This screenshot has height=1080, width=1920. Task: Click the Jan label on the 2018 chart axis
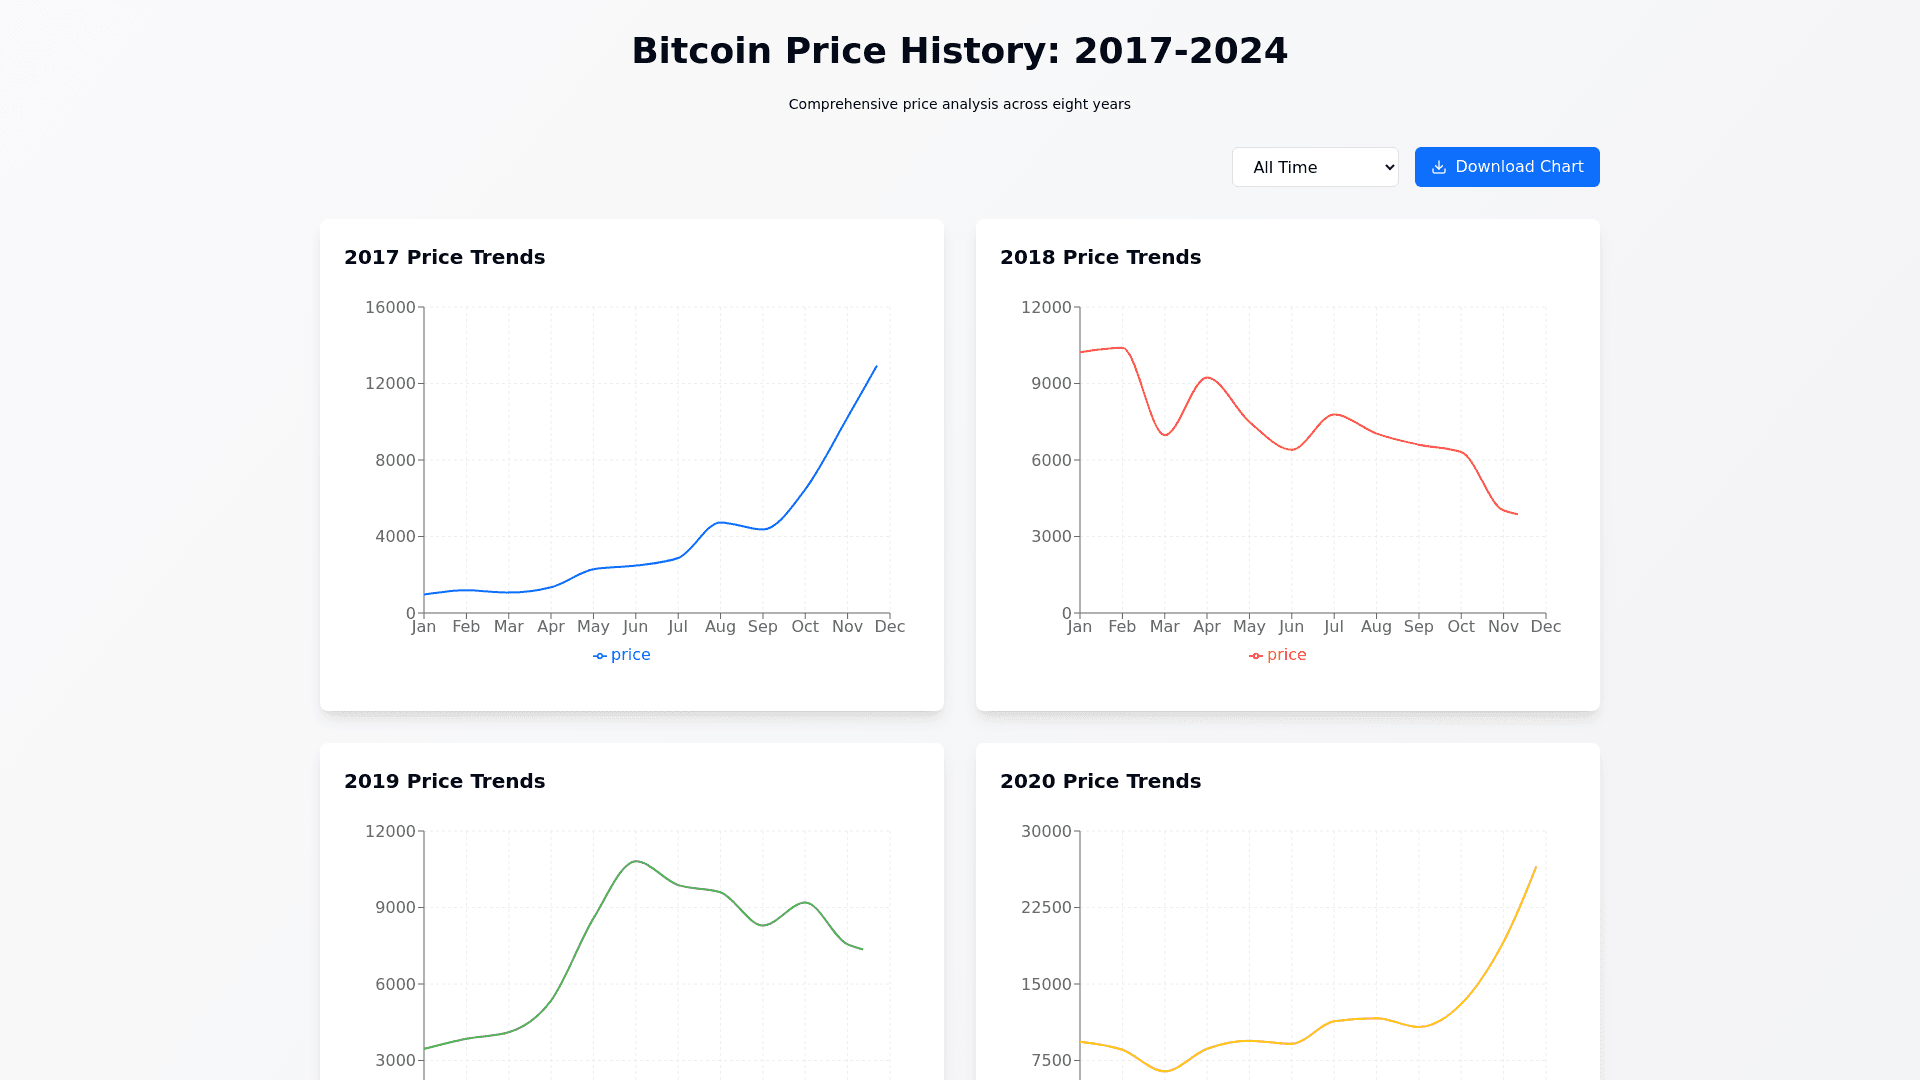pos(1080,627)
